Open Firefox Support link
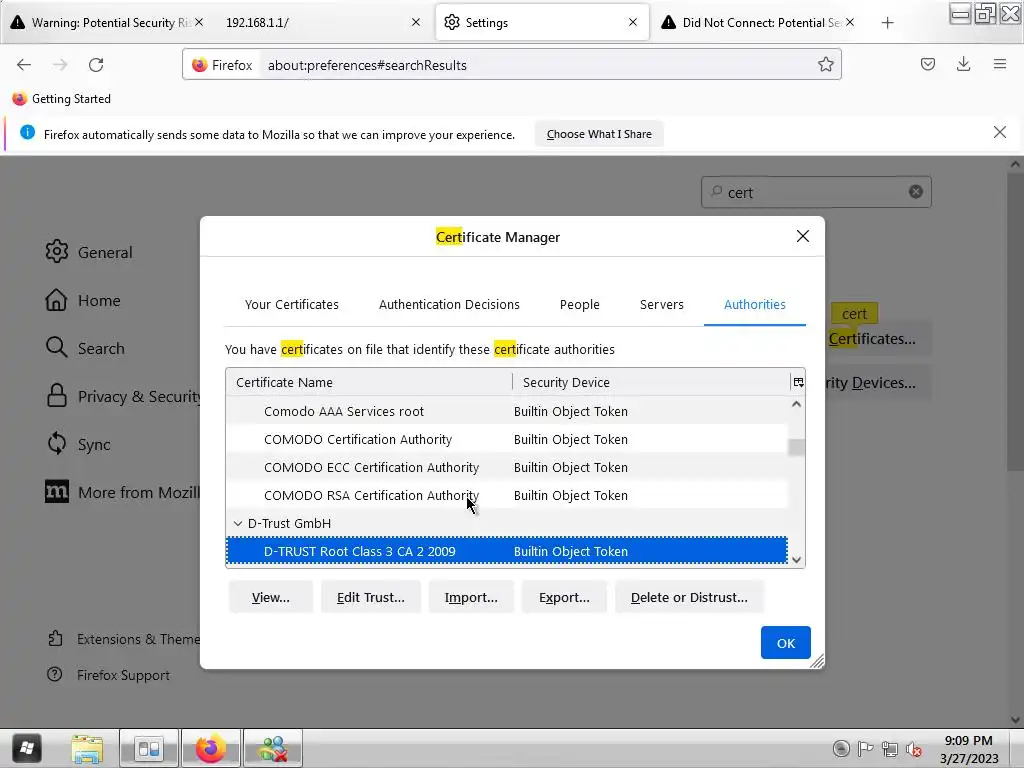Viewport: 1024px width, 768px height. point(108,675)
